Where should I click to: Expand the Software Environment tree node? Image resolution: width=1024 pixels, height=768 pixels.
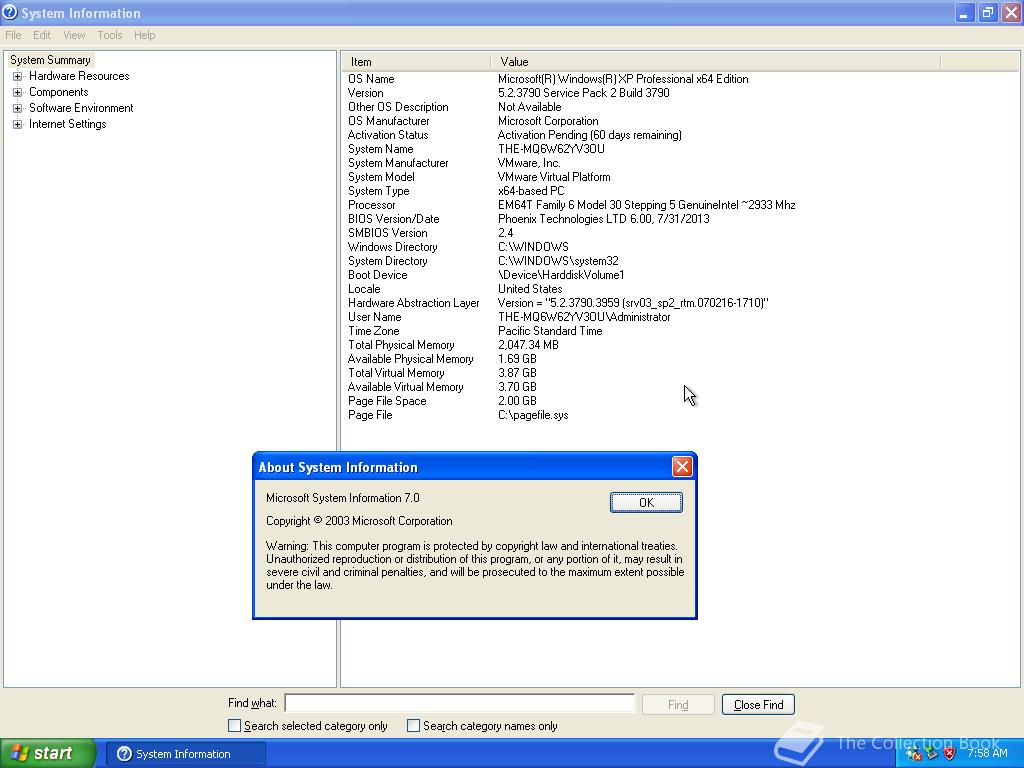(18, 108)
